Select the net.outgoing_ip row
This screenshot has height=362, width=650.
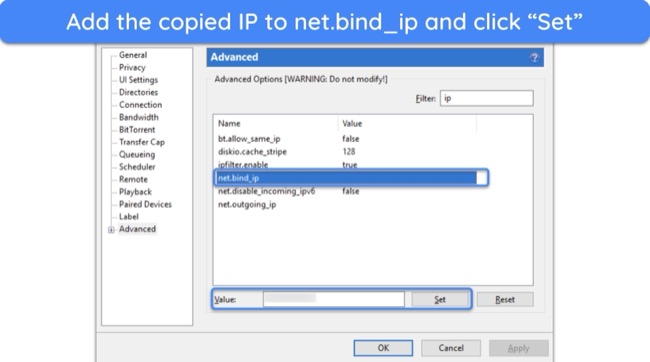click(345, 204)
